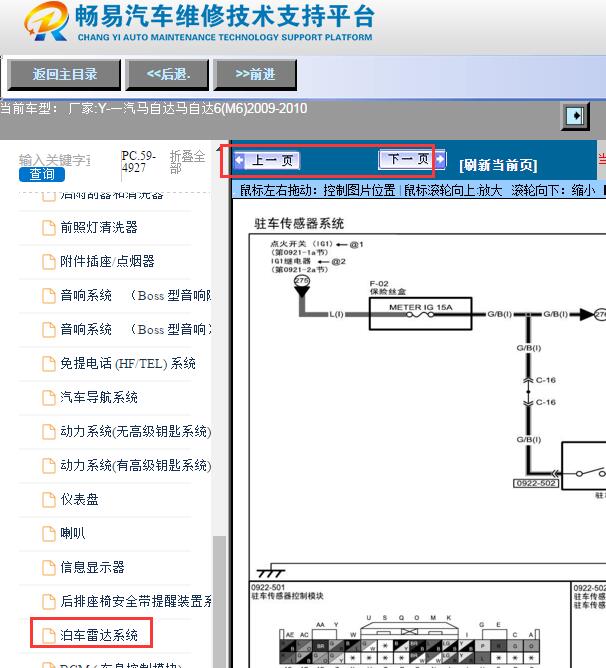Refresh page via 刷新当前页 link
The image size is (606, 668).
[498, 165]
